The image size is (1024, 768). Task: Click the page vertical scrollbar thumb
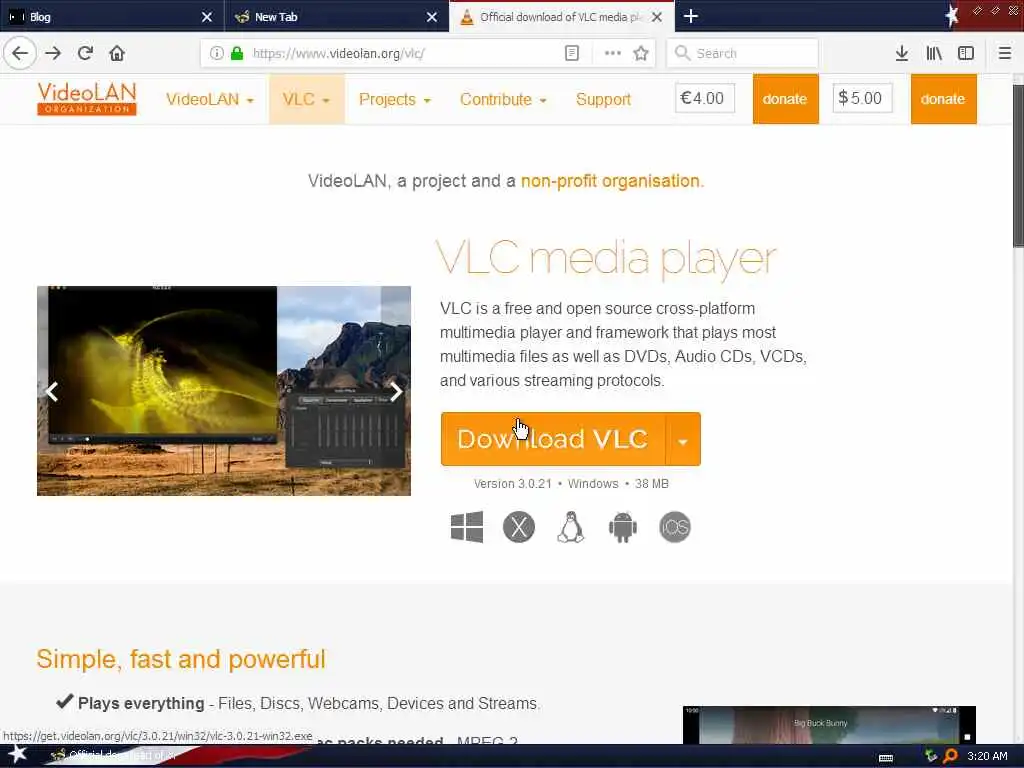click(1017, 167)
